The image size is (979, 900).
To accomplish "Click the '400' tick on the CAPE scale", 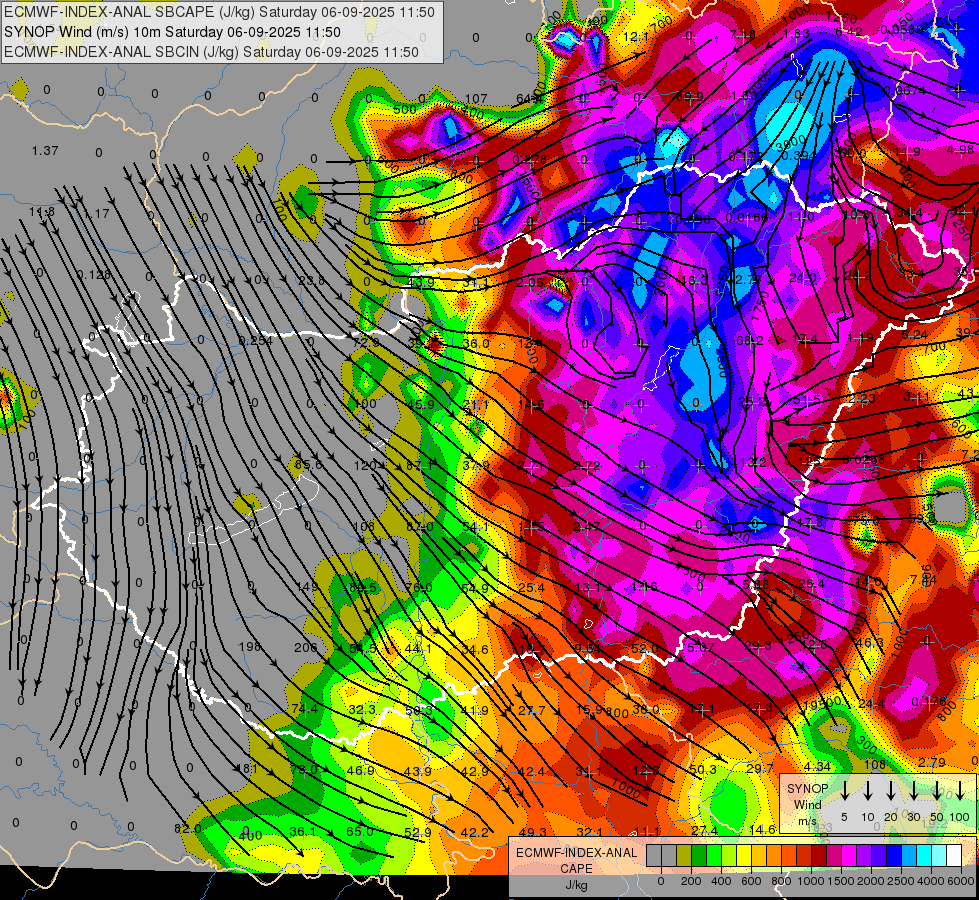I will point(721,881).
